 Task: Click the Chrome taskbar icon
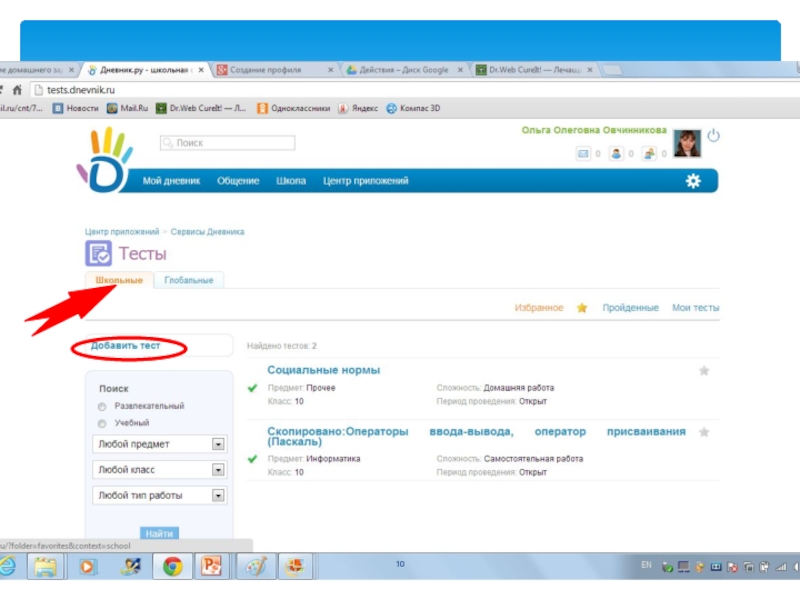pos(172,566)
